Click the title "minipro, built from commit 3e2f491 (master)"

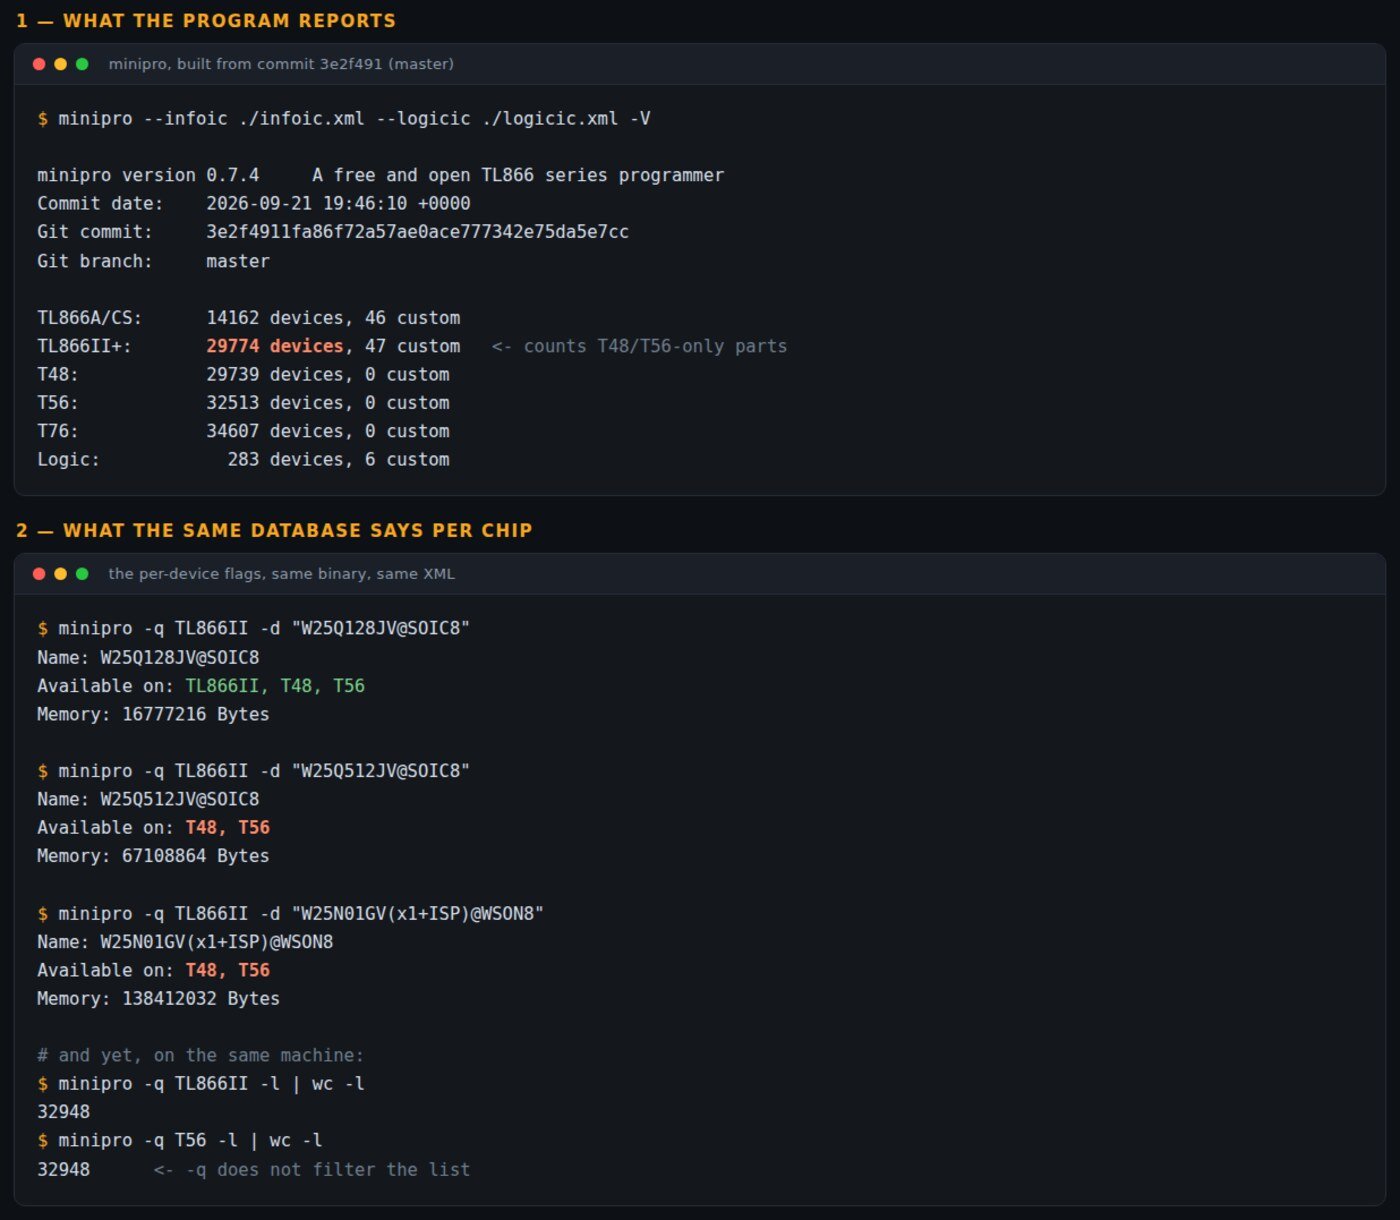tap(281, 64)
